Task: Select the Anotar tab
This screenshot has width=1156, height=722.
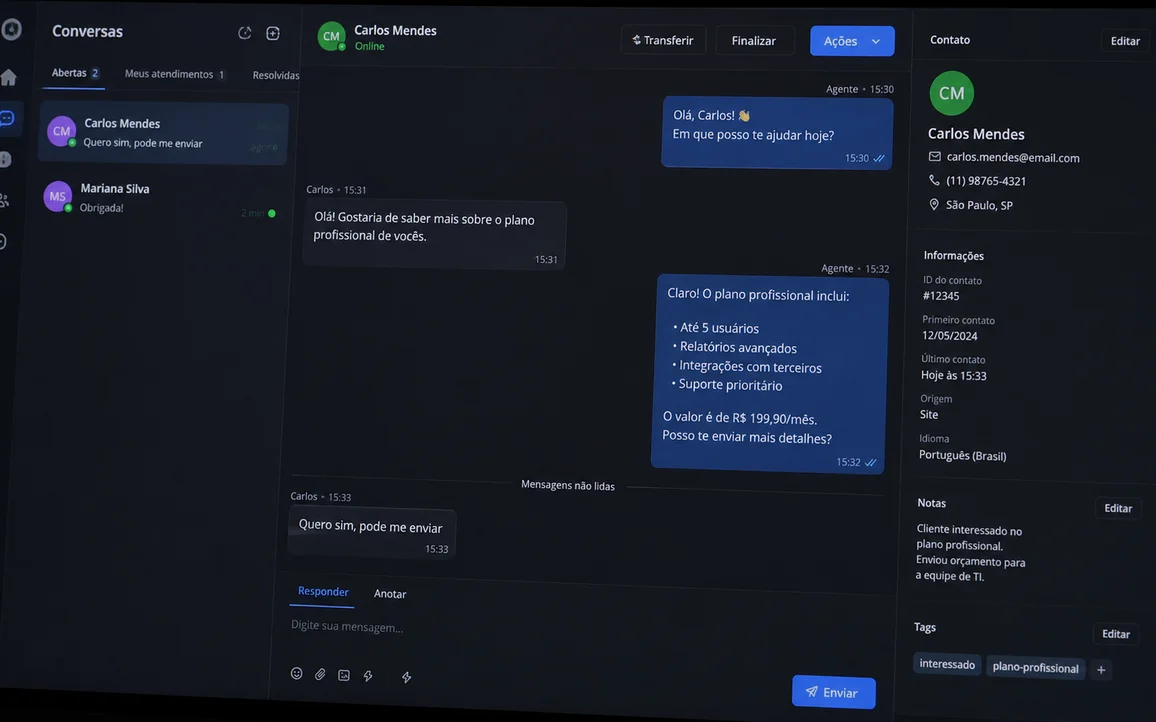Action: 390,594
